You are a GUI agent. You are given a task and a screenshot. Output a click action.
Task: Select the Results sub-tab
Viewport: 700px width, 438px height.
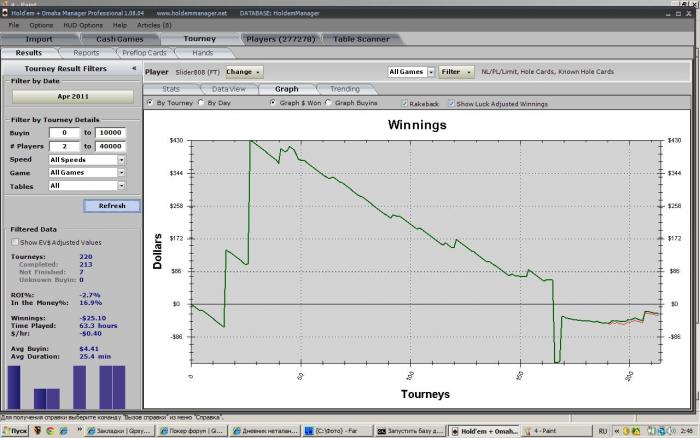(29, 53)
